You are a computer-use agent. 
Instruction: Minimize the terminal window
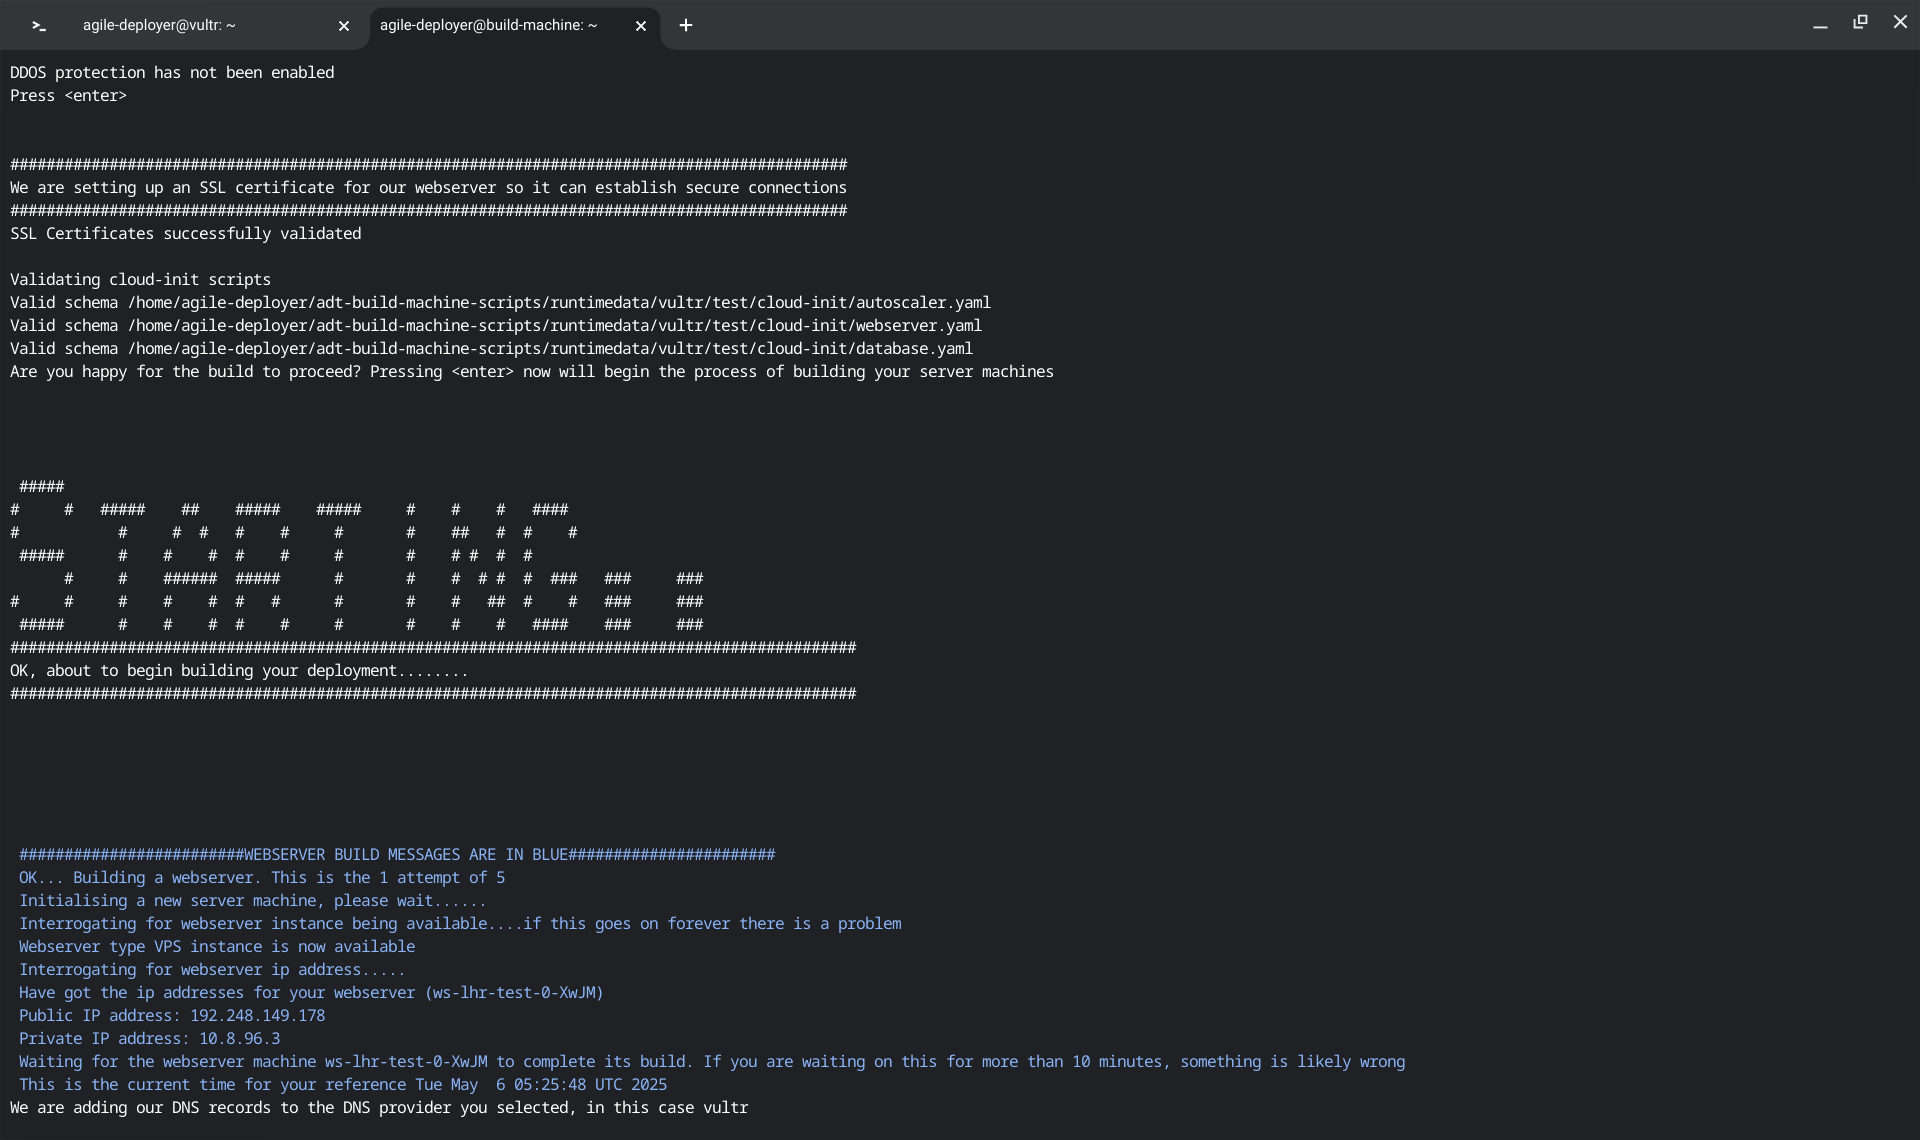click(x=1820, y=24)
